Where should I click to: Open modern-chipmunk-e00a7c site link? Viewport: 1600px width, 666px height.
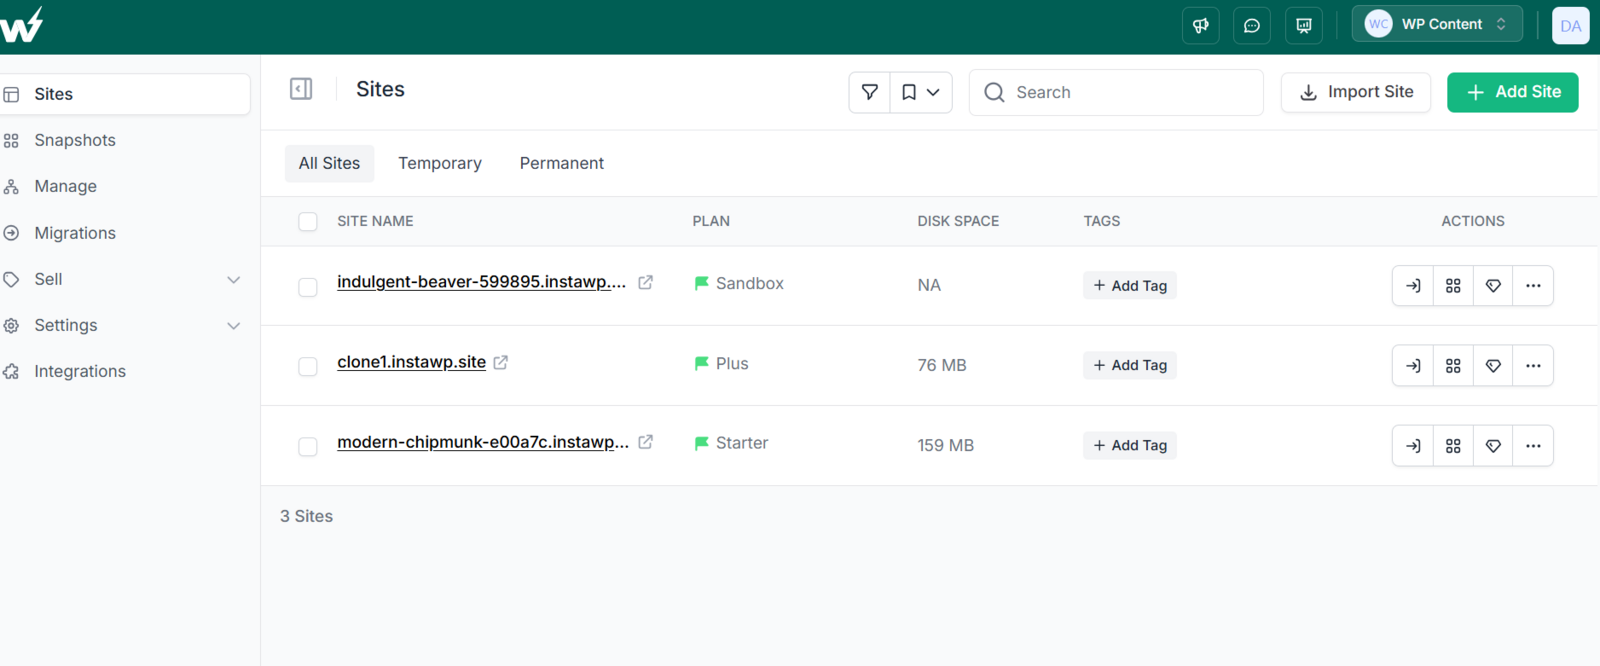coord(483,442)
